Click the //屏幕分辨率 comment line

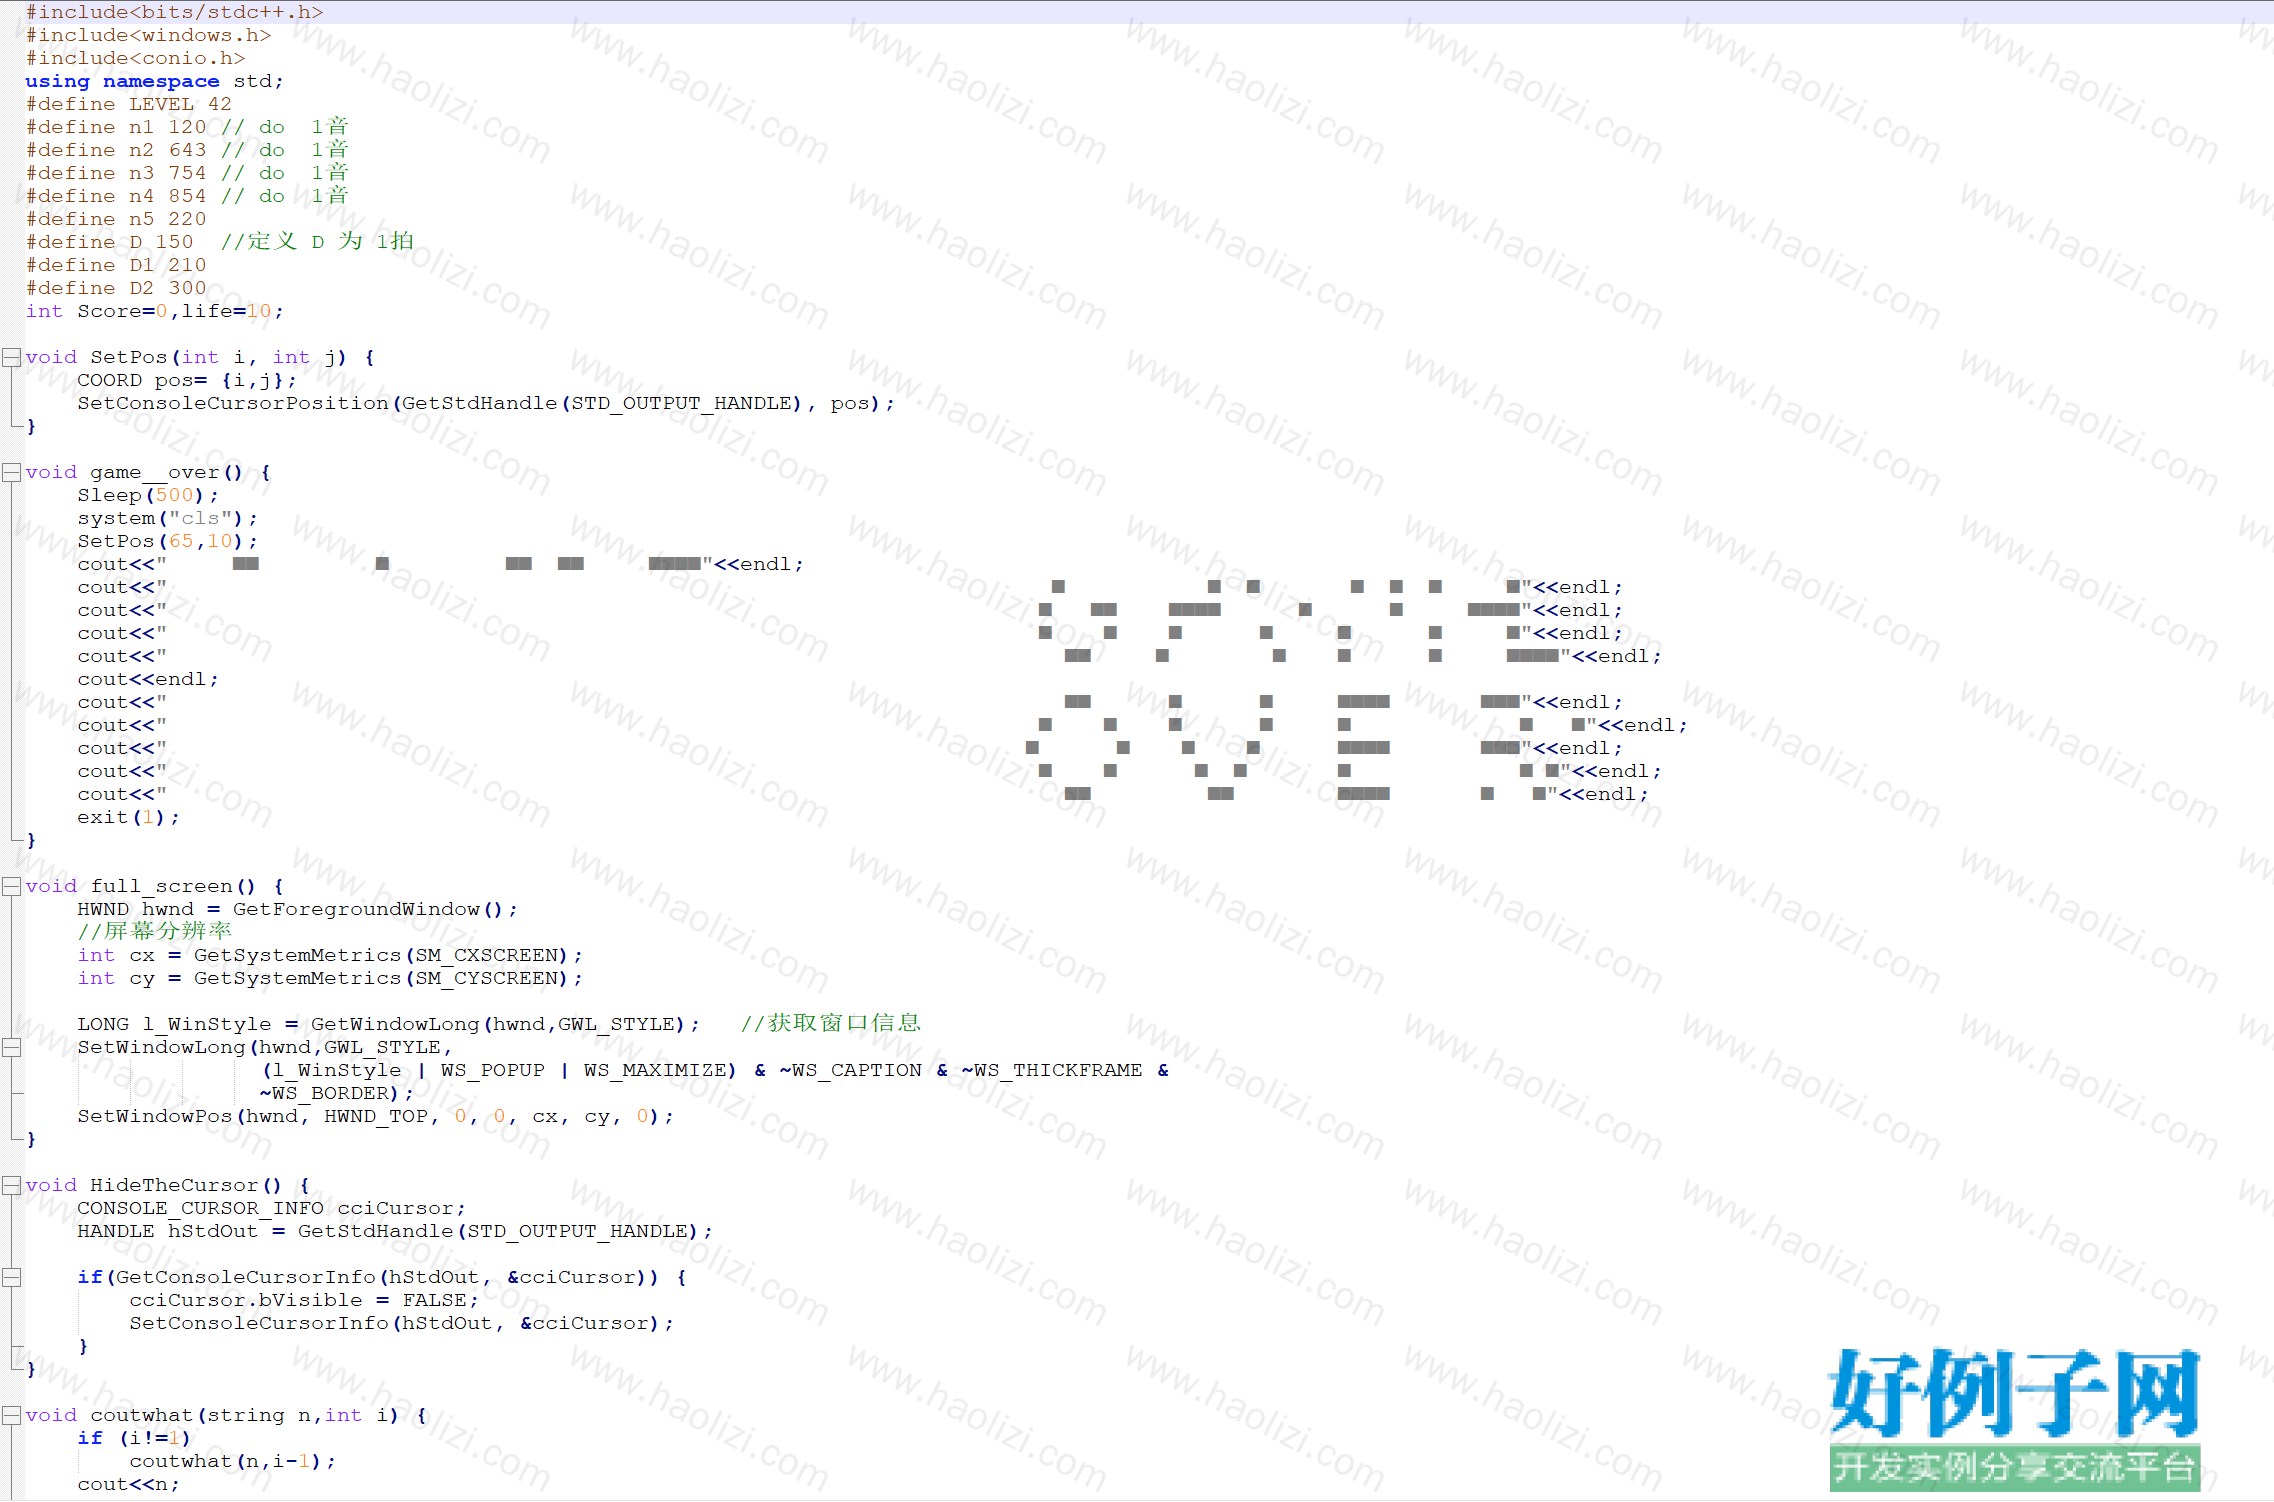point(155,931)
